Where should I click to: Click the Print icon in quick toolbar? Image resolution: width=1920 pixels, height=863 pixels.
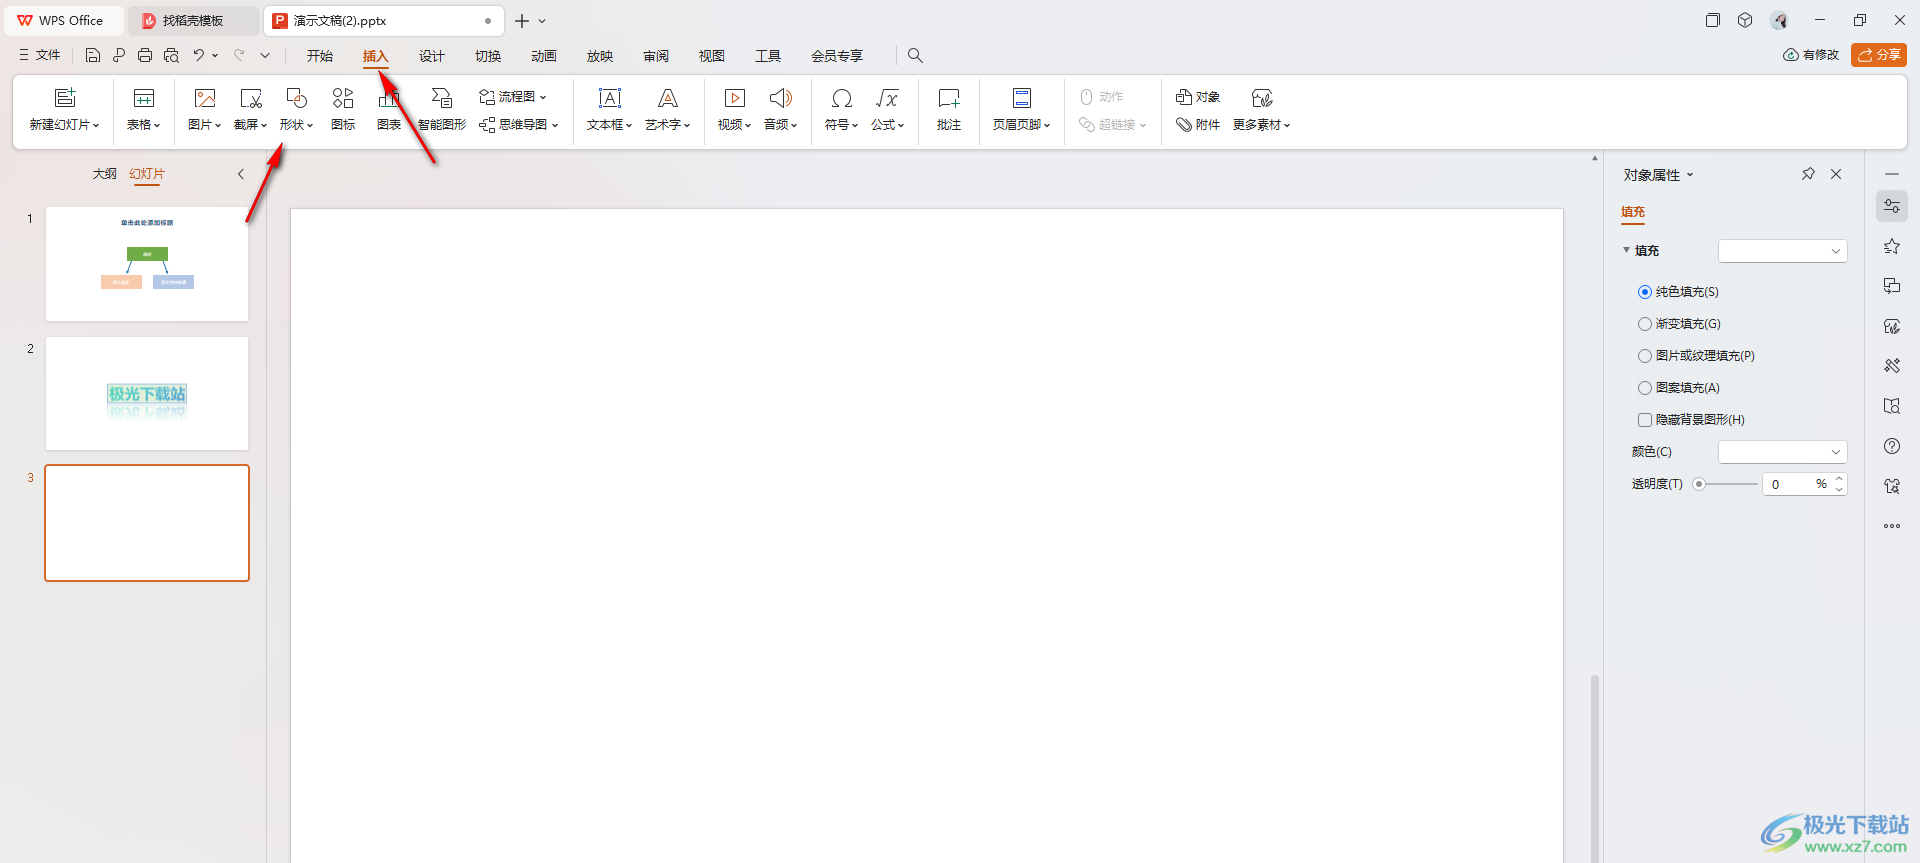pyautogui.click(x=145, y=56)
